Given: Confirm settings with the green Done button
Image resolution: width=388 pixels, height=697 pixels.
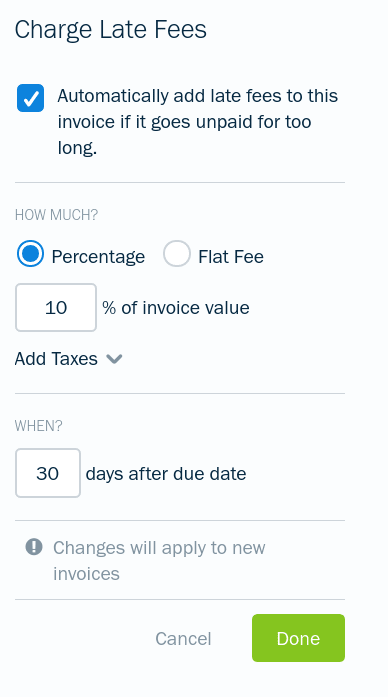Looking at the screenshot, I should [x=298, y=638].
